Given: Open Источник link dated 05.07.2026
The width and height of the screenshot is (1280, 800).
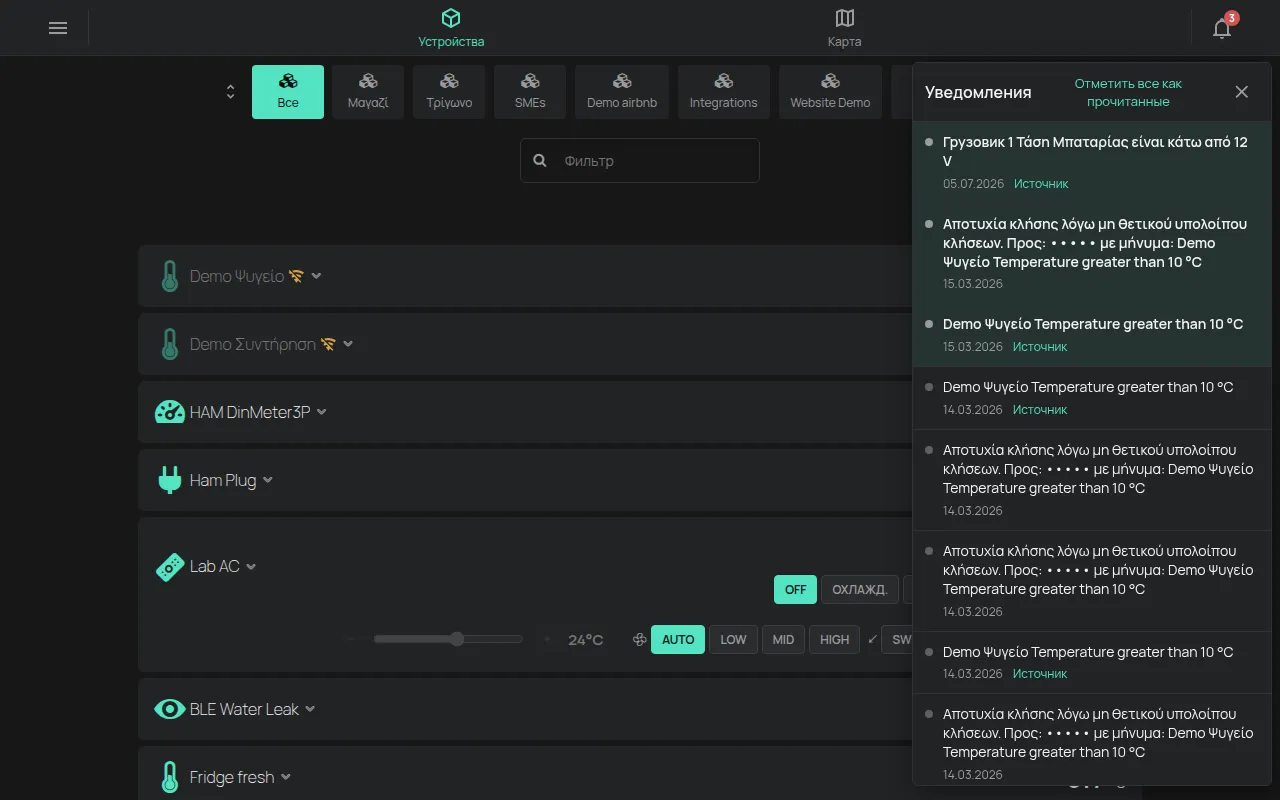Looking at the screenshot, I should click(x=1040, y=184).
